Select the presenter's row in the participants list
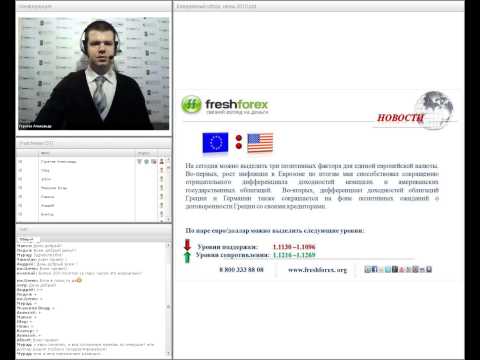 [91, 162]
